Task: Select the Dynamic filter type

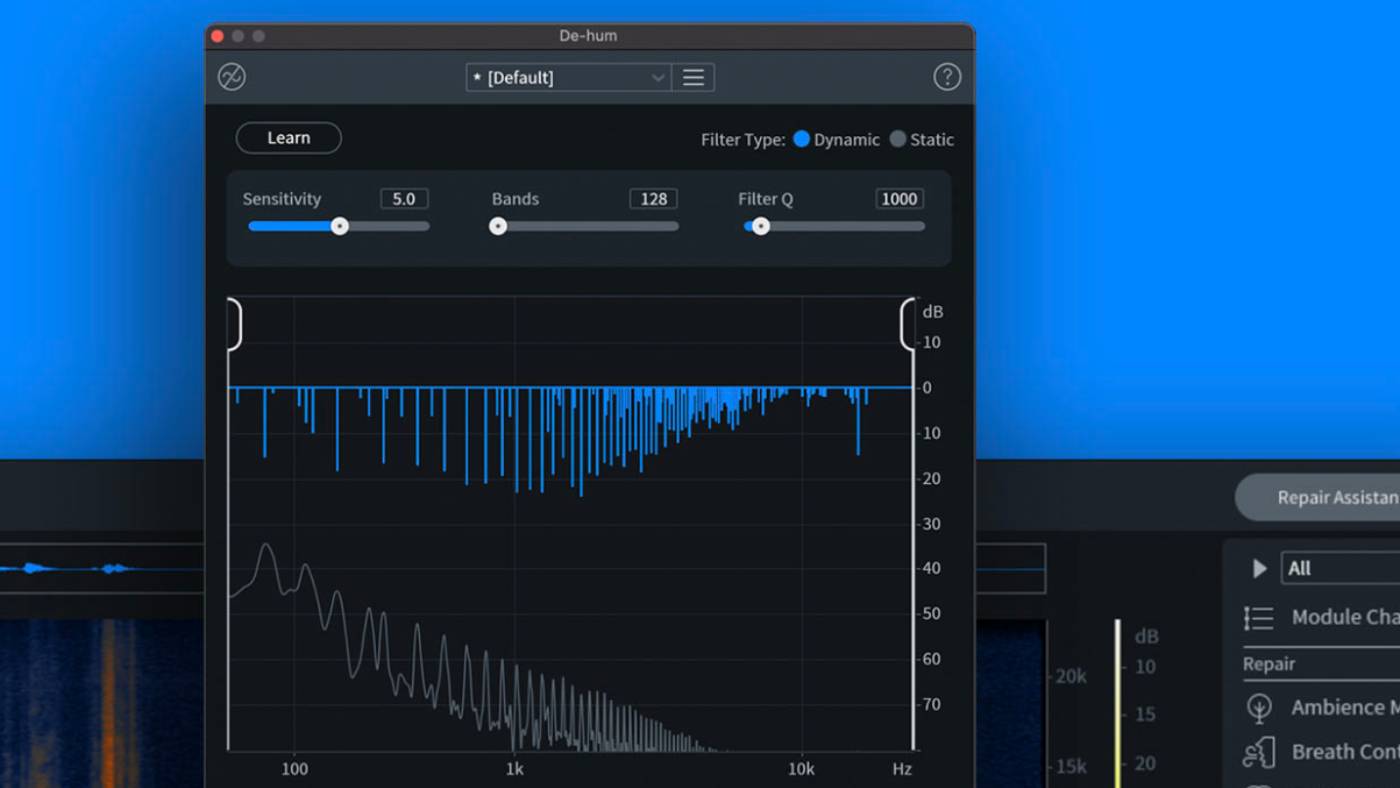Action: (801, 139)
